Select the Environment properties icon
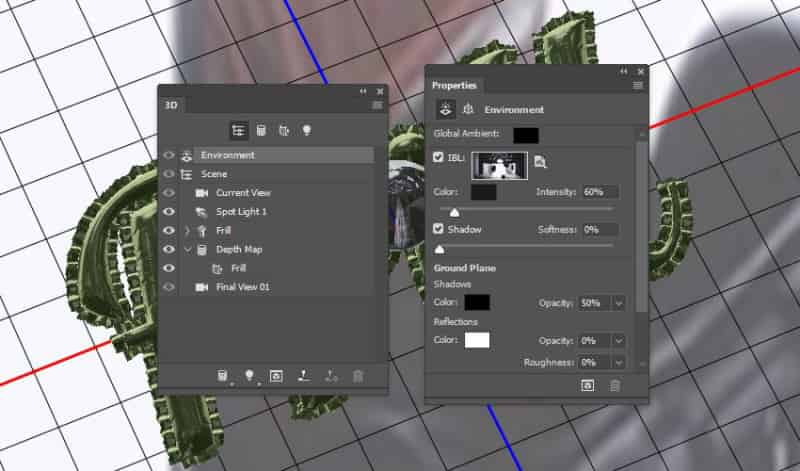 [445, 109]
